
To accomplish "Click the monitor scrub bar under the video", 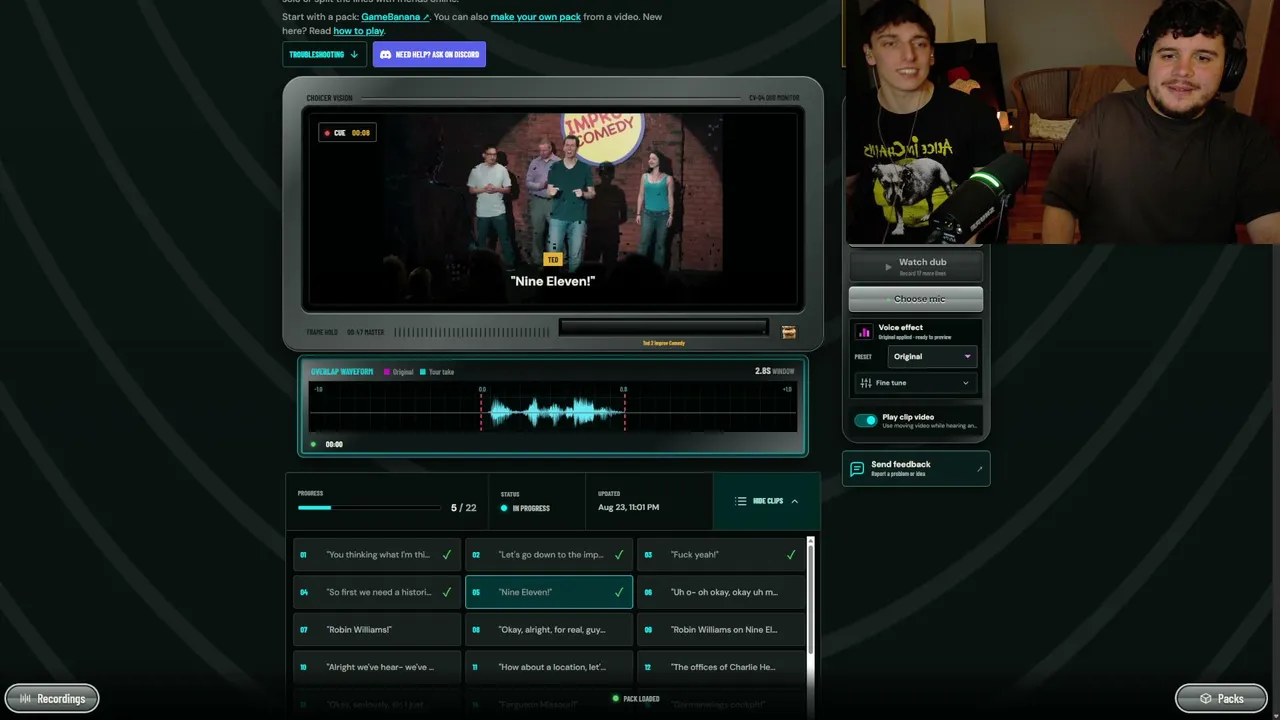I will pos(663,327).
